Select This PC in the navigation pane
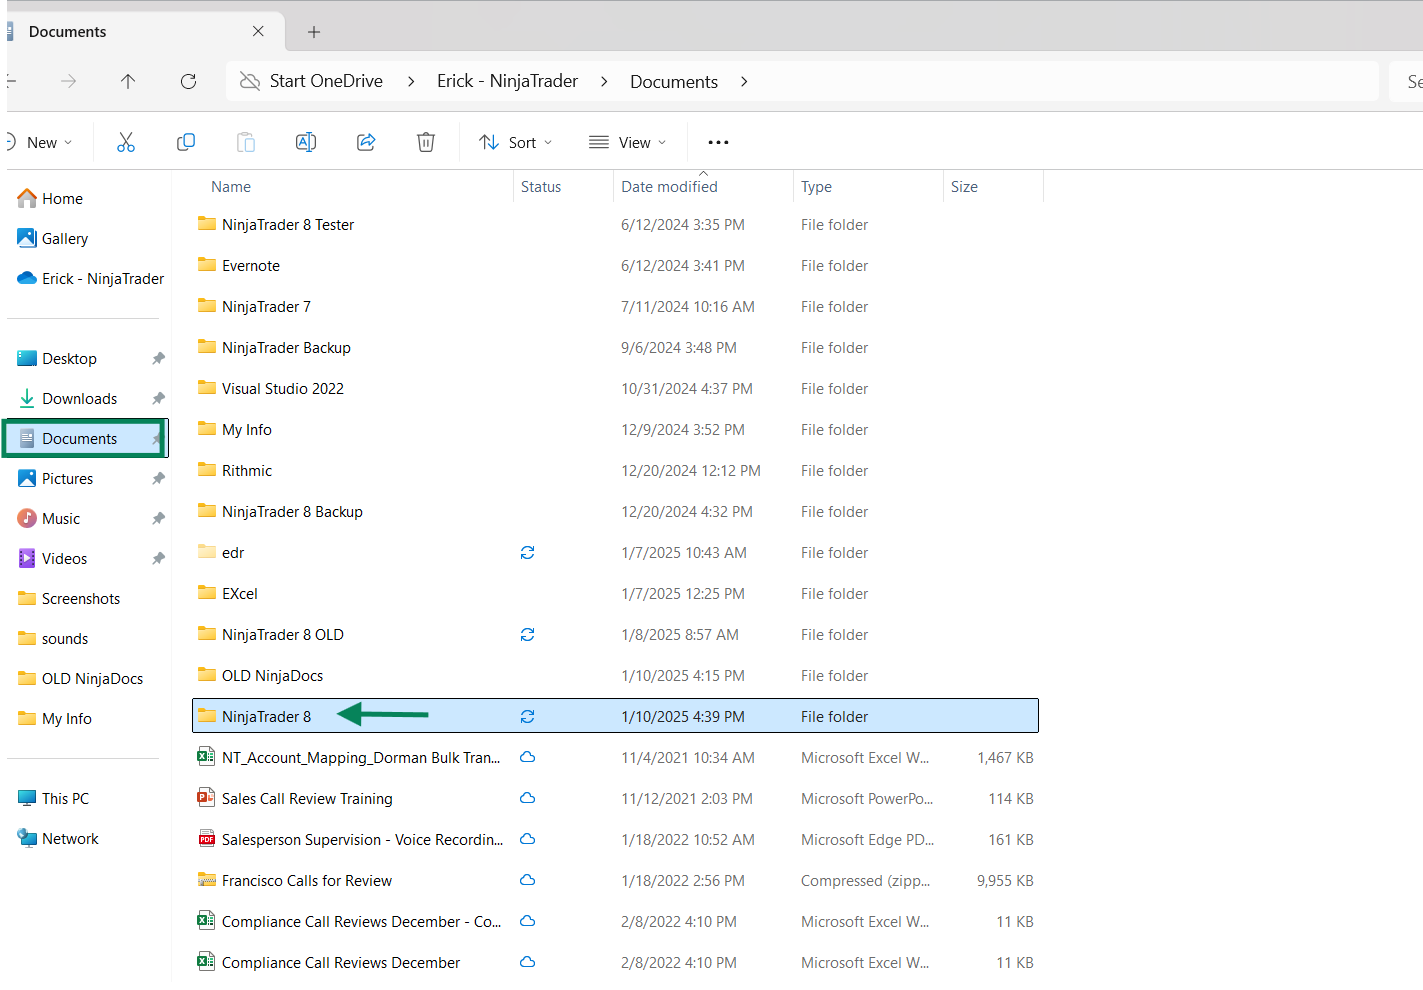1423x990 pixels. tap(65, 799)
